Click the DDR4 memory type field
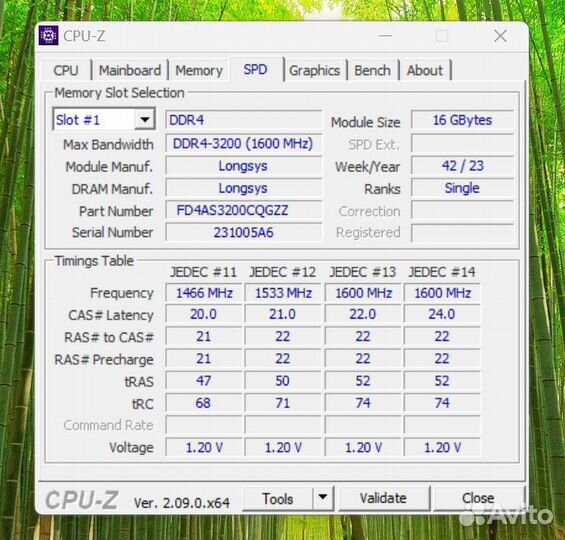565x540 pixels. [x=244, y=120]
